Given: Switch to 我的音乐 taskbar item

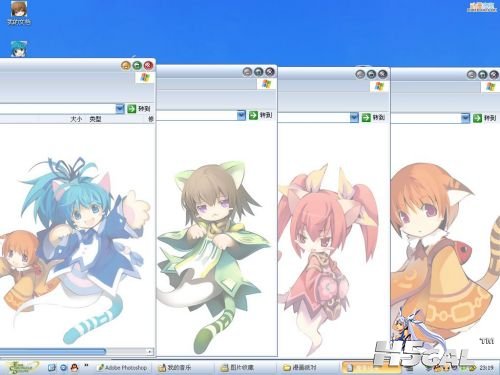Looking at the screenshot, I should pyautogui.click(x=175, y=368).
